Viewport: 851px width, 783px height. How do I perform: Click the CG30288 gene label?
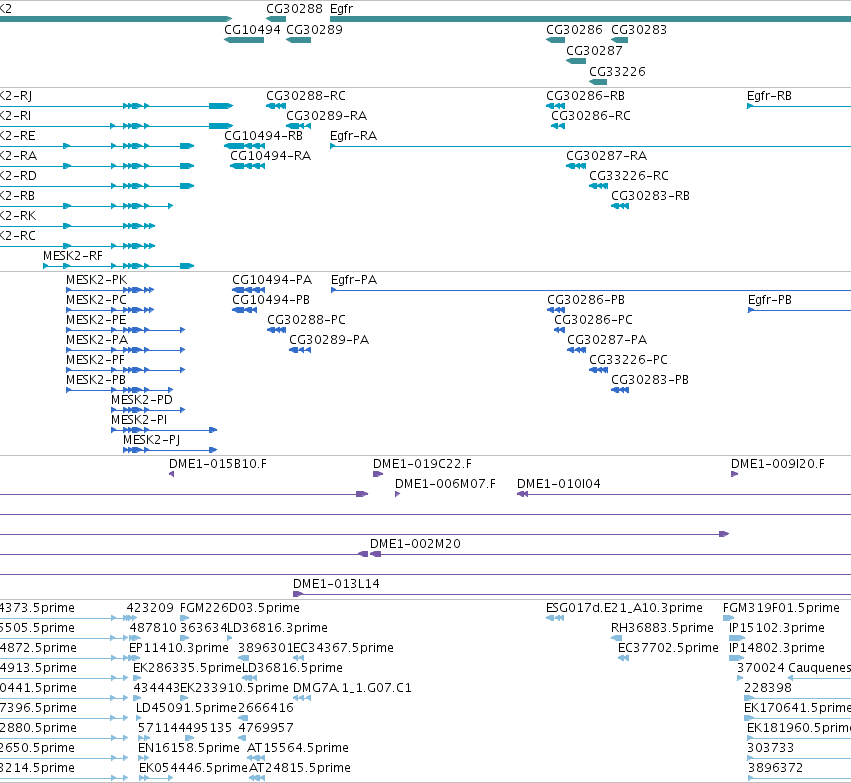click(294, 9)
